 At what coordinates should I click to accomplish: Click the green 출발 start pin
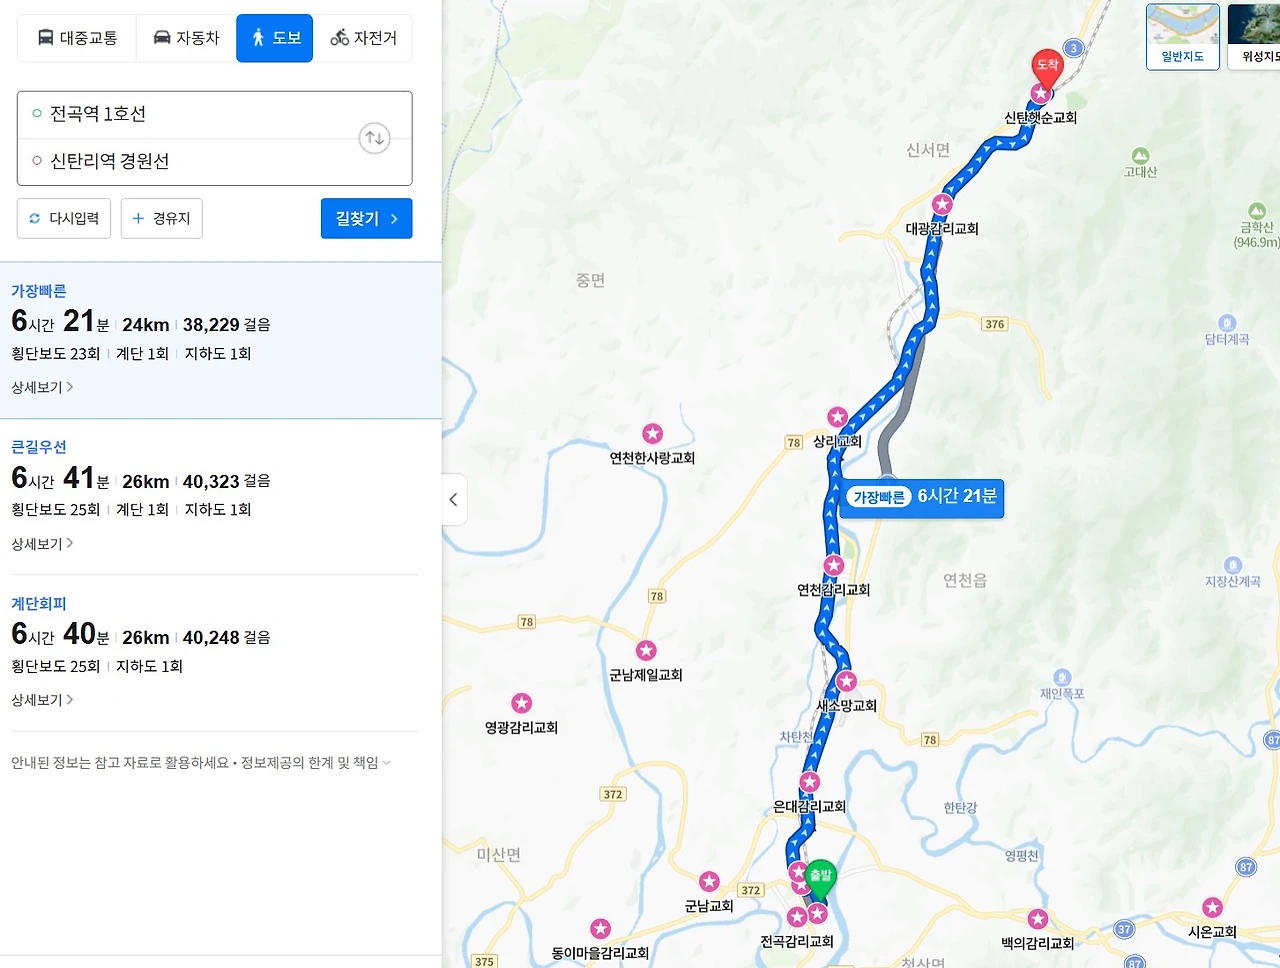tap(820, 878)
